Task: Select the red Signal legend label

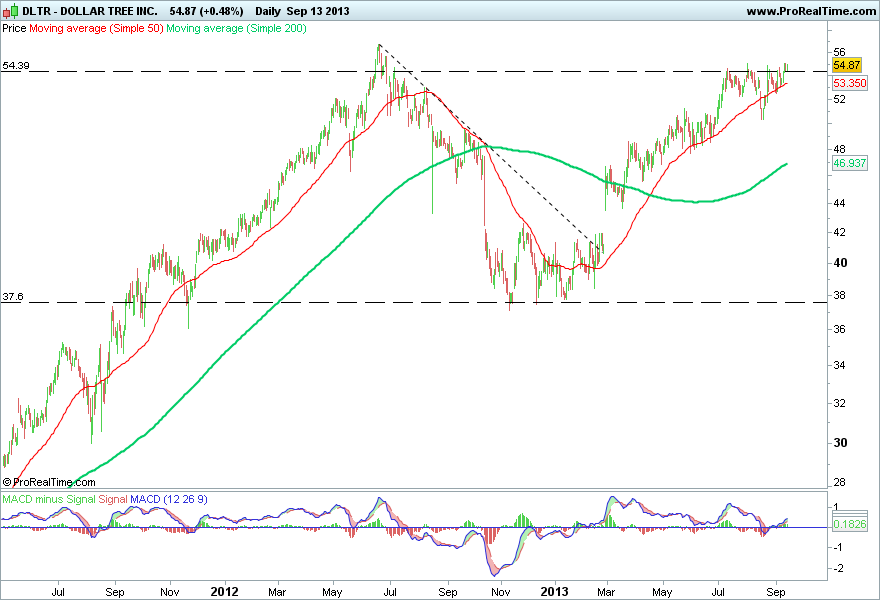Action: tap(113, 499)
